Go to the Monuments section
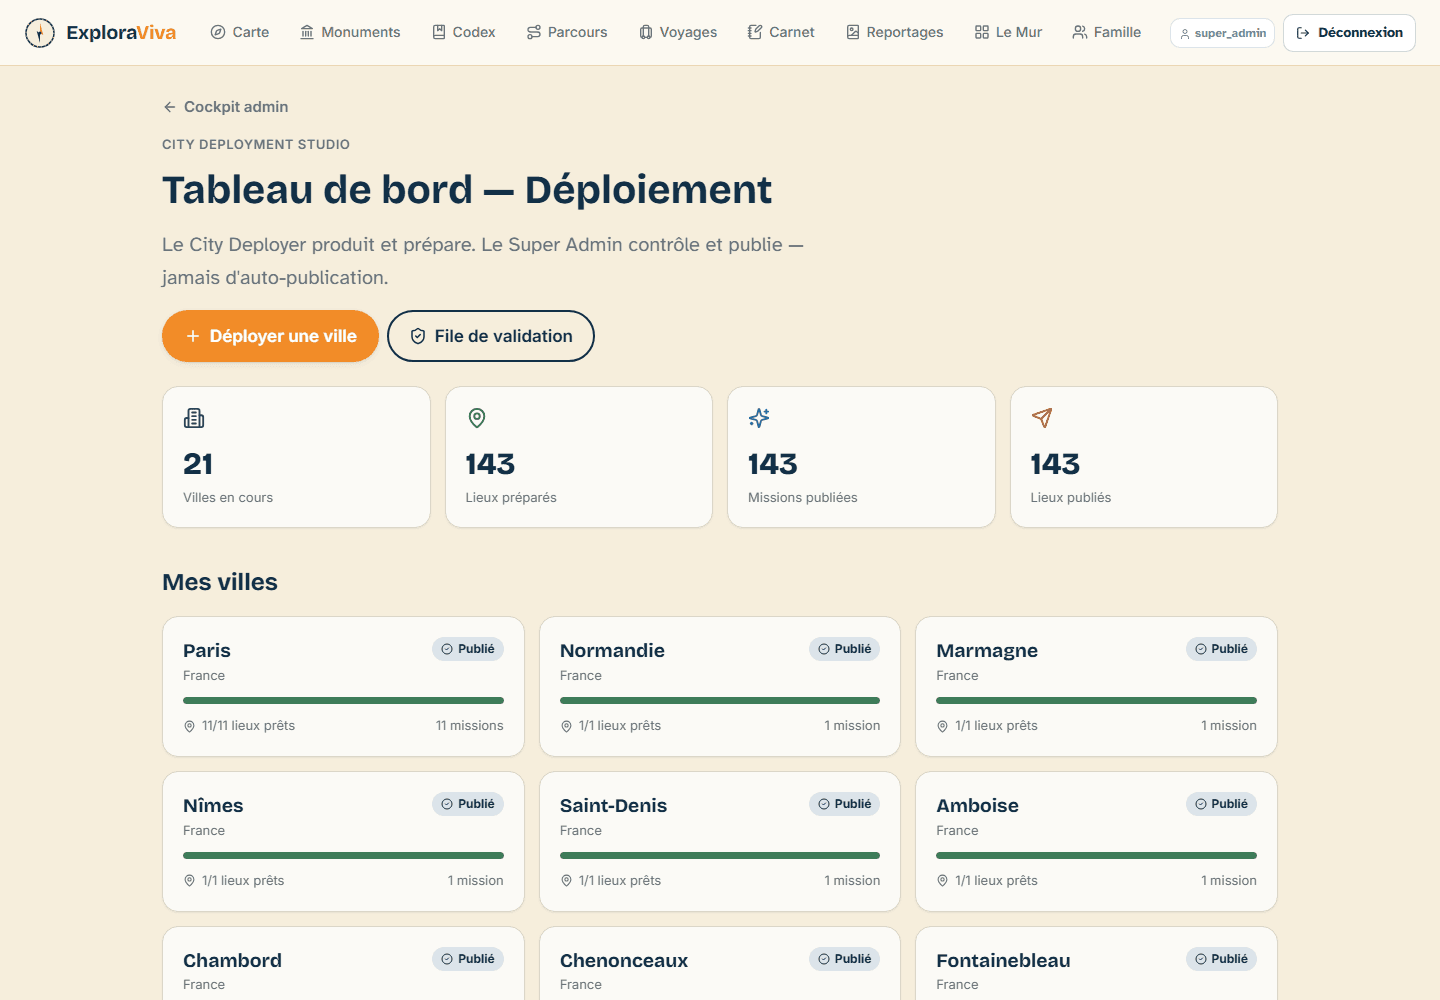Viewport: 1440px width, 1000px height. 350,33
